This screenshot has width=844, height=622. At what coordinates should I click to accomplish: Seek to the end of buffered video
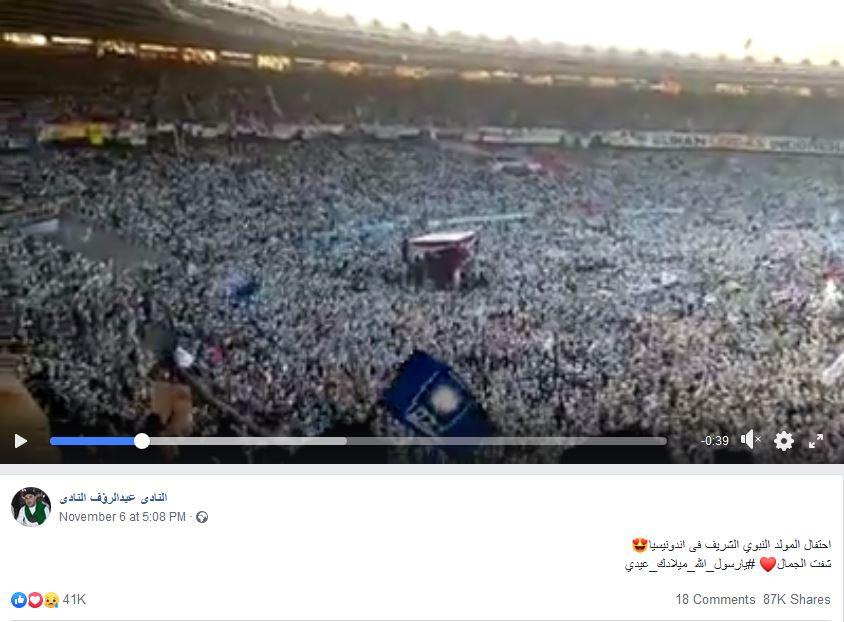pyautogui.click(x=346, y=441)
